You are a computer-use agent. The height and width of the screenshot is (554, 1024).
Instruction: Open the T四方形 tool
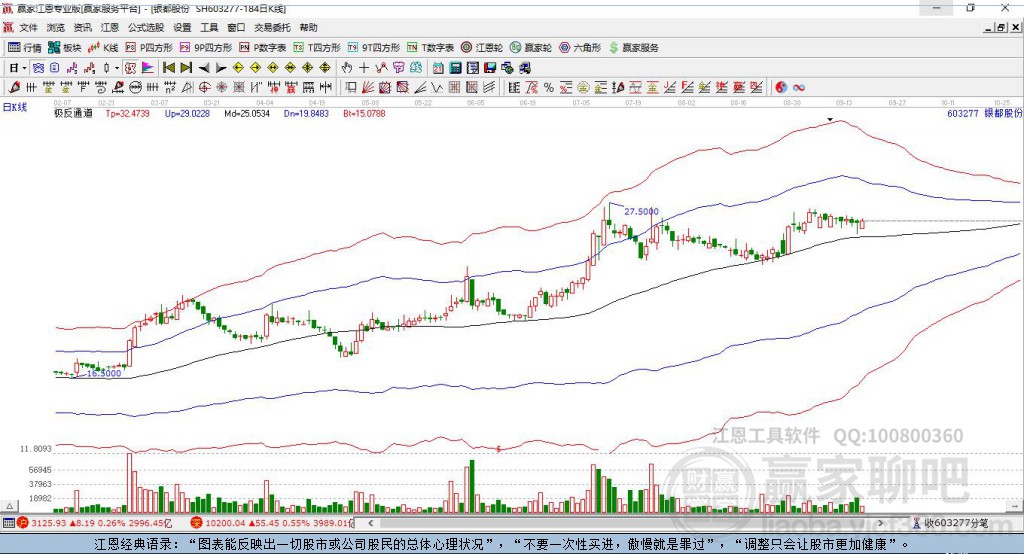(317, 48)
